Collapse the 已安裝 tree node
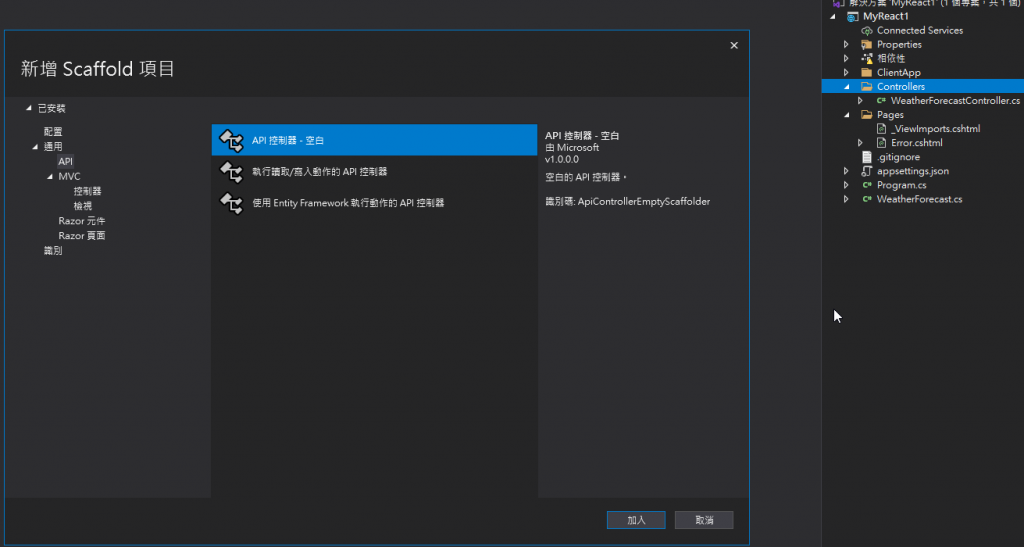This screenshot has height=547, width=1024. pos(28,108)
